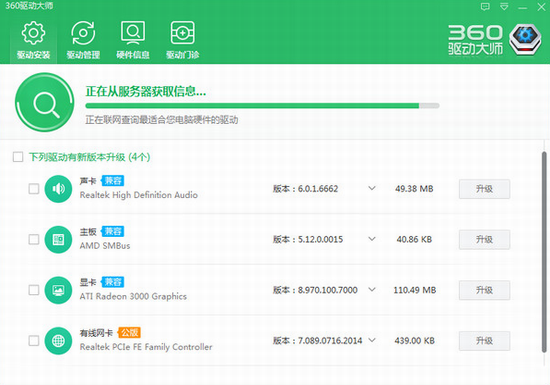Click the ATI Radeon 3000 Graphics name
The image size is (550, 385).
pyautogui.click(x=133, y=296)
